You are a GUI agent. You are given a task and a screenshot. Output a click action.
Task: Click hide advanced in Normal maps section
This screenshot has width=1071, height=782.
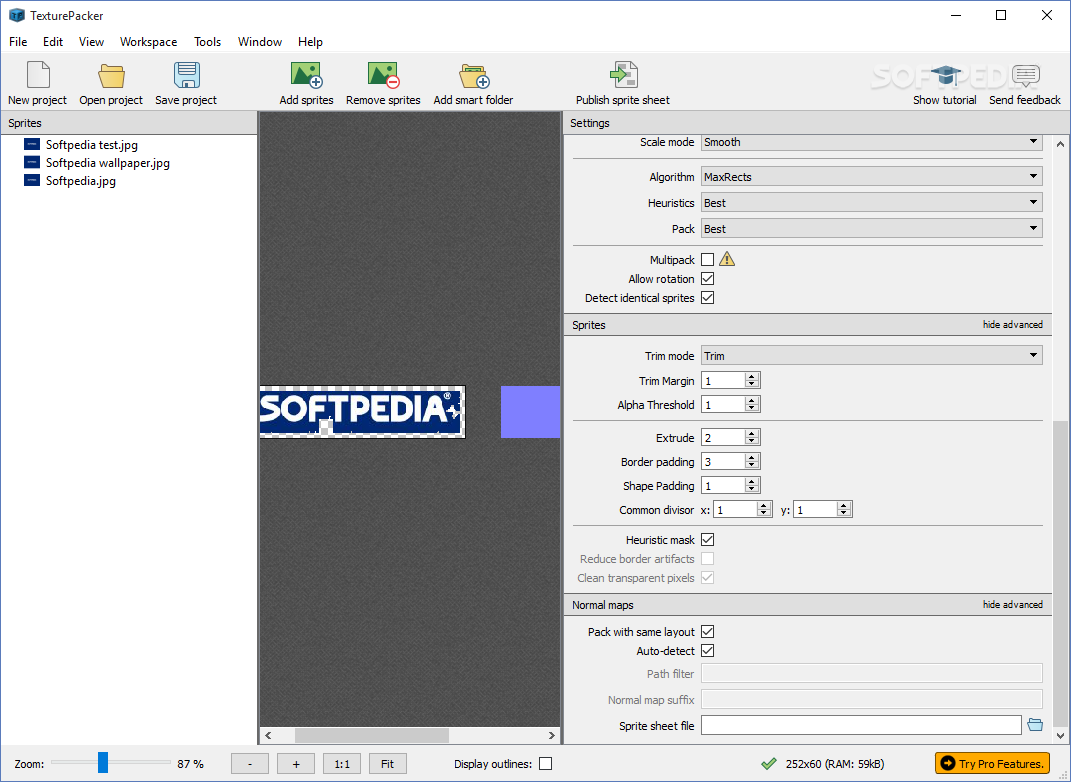(1012, 604)
